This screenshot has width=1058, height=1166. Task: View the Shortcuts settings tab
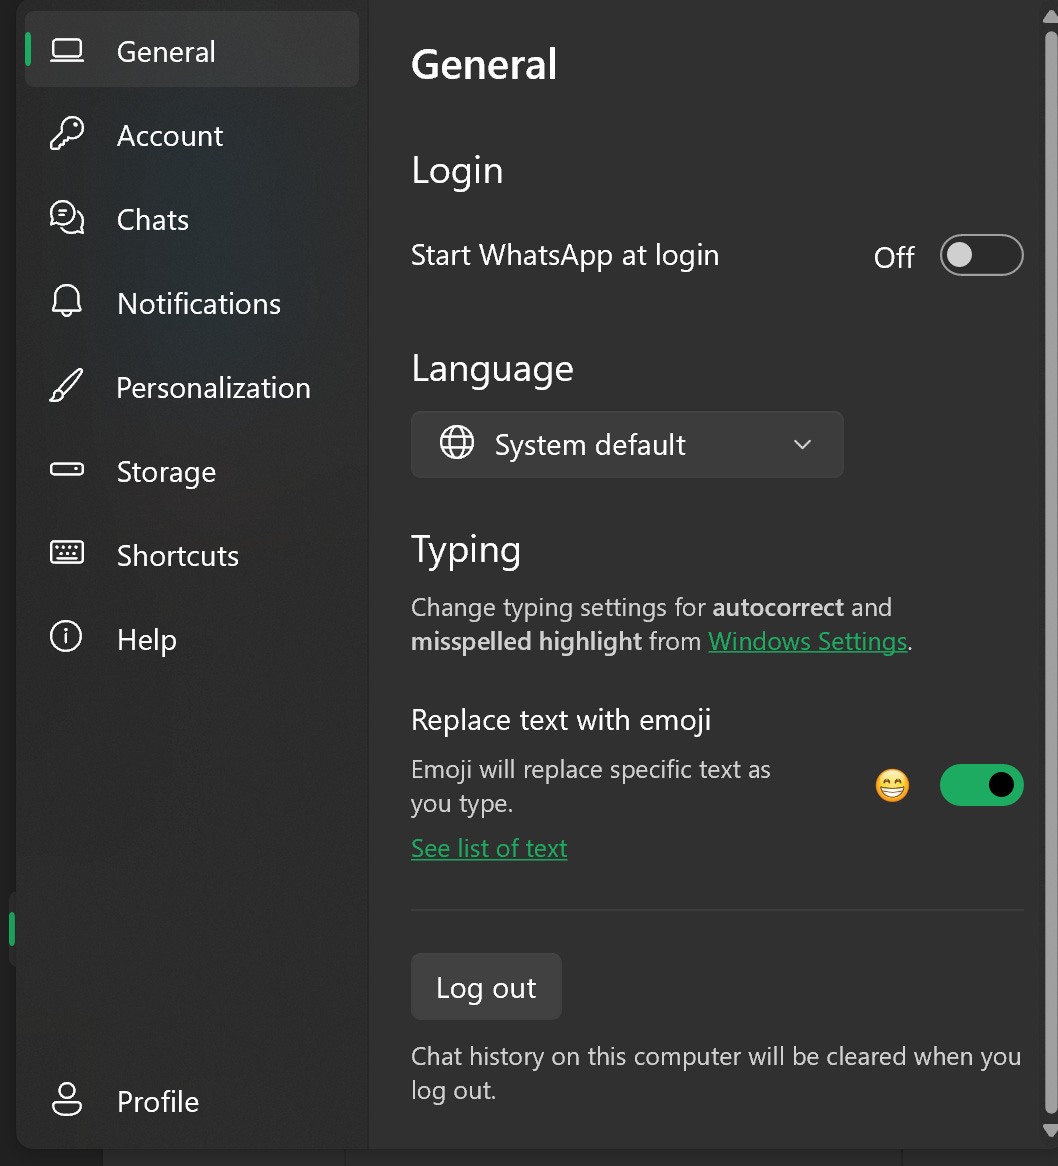(192, 555)
